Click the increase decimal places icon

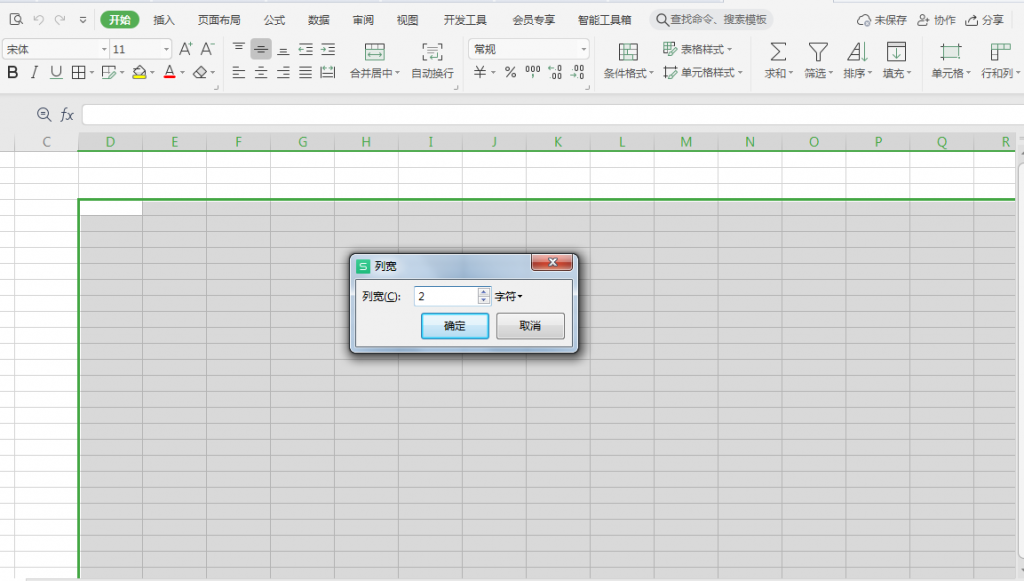coord(555,72)
